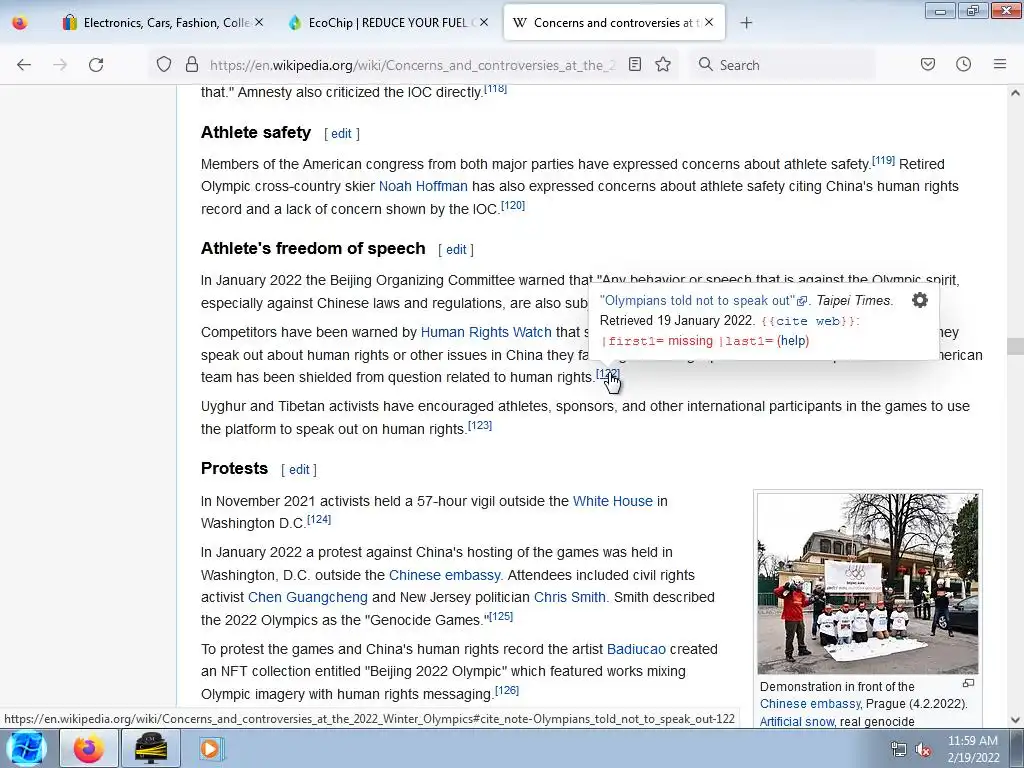Screen dimensions: 1024x768
Task: Open the media player taskbar icon
Action: point(210,748)
